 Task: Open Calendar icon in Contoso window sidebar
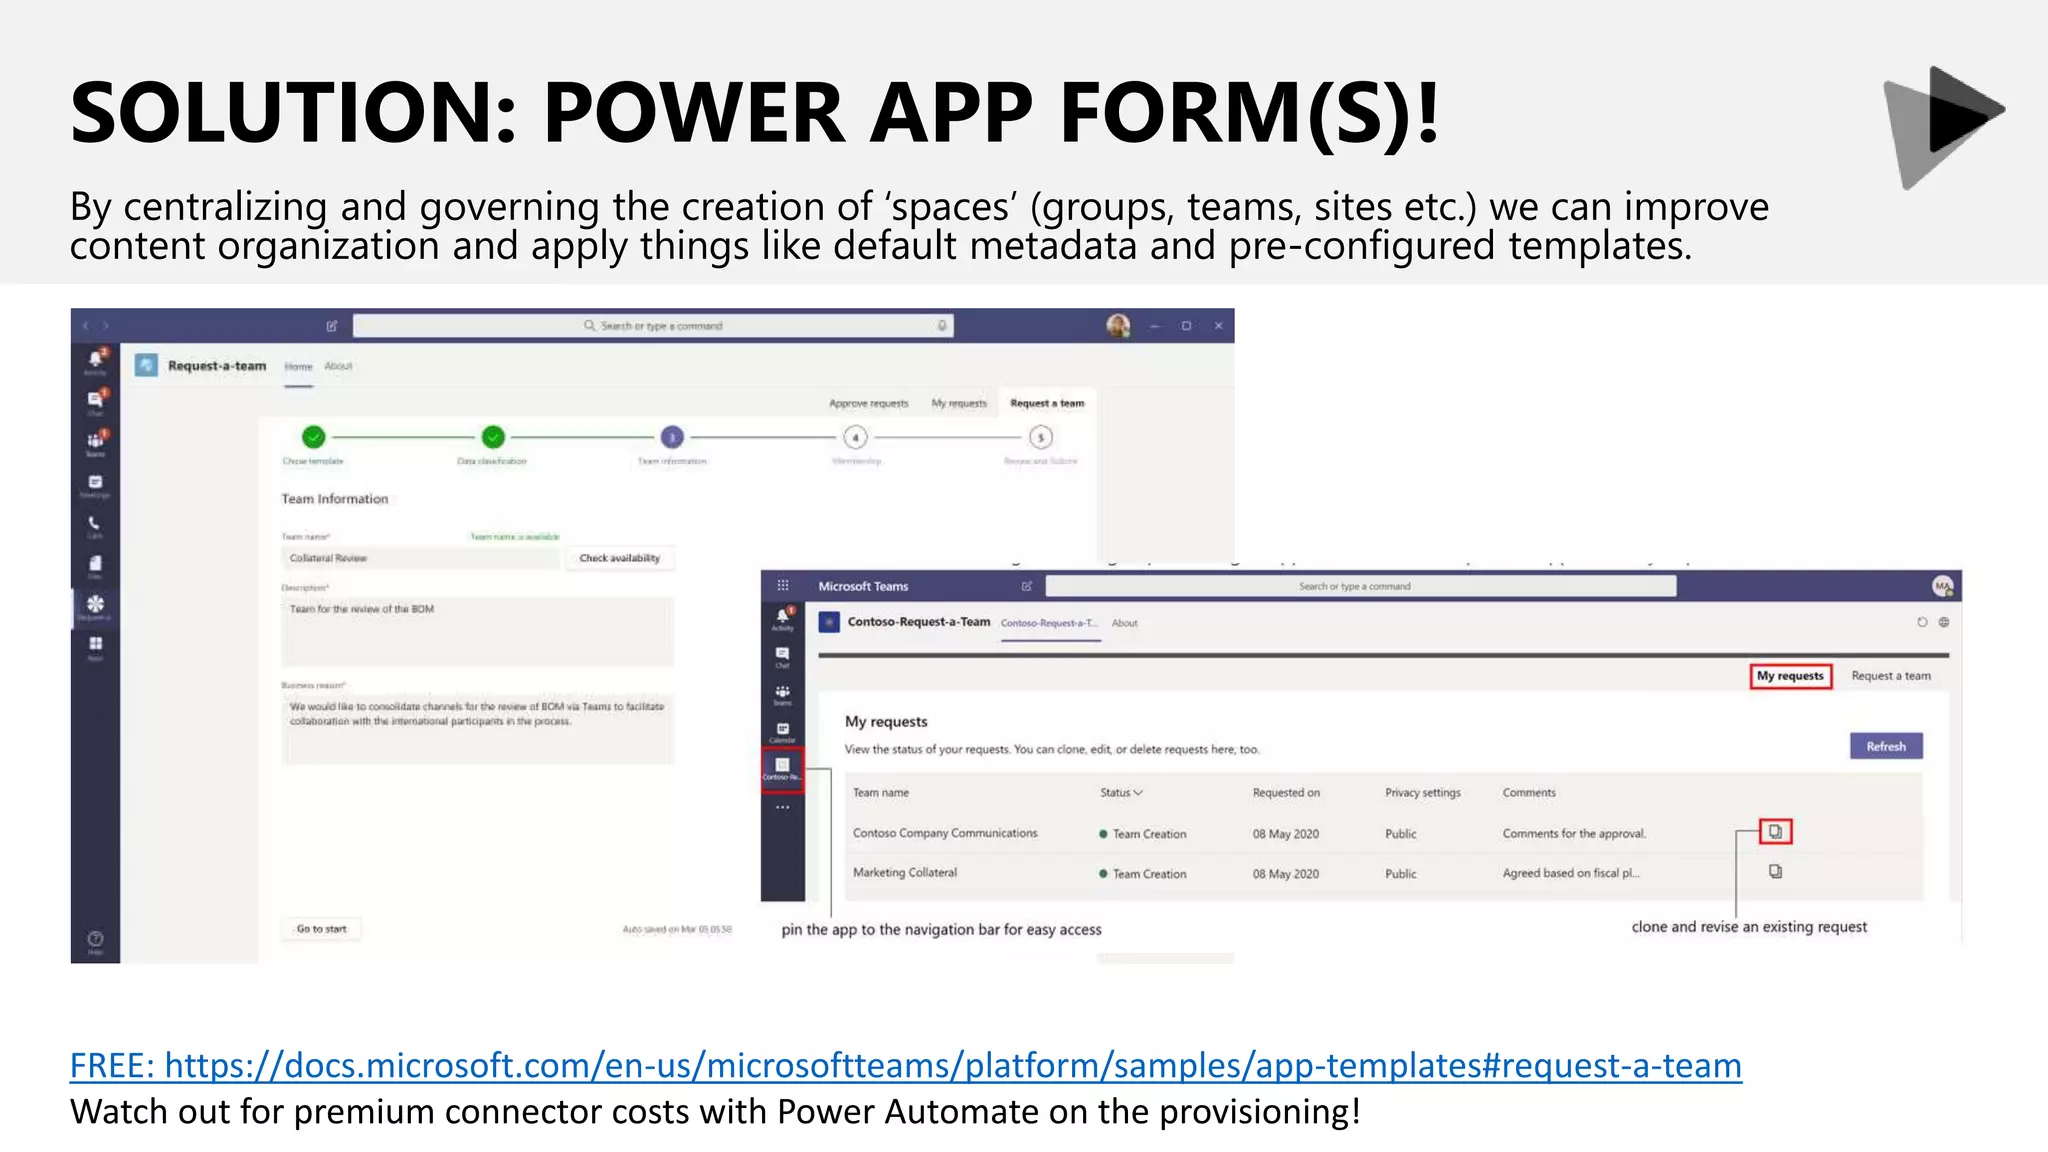pyautogui.click(x=783, y=732)
